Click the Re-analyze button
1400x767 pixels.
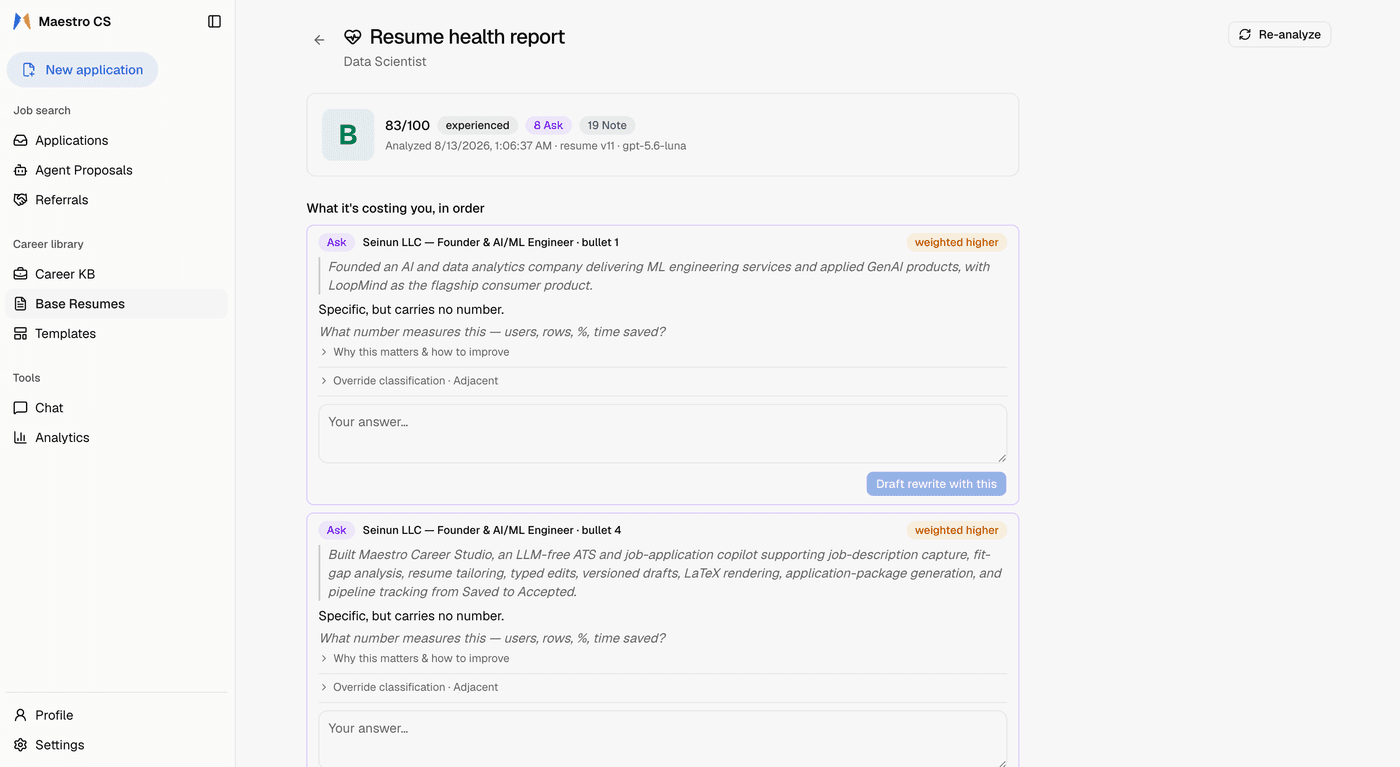[x=1279, y=34]
